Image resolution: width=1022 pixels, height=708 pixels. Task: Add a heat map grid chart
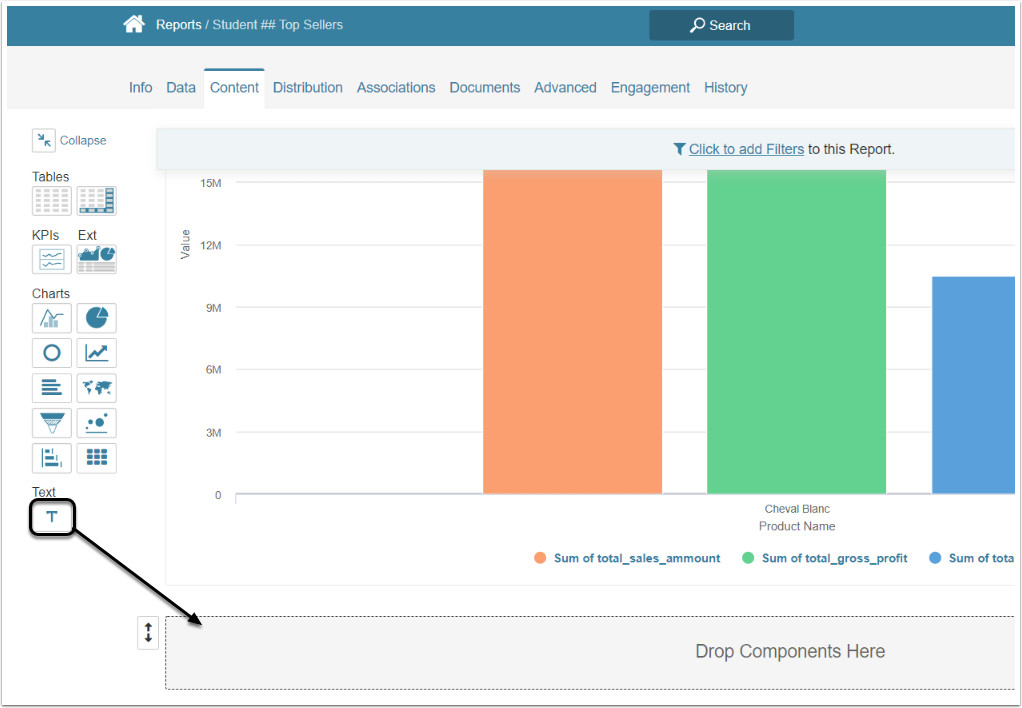(96, 458)
